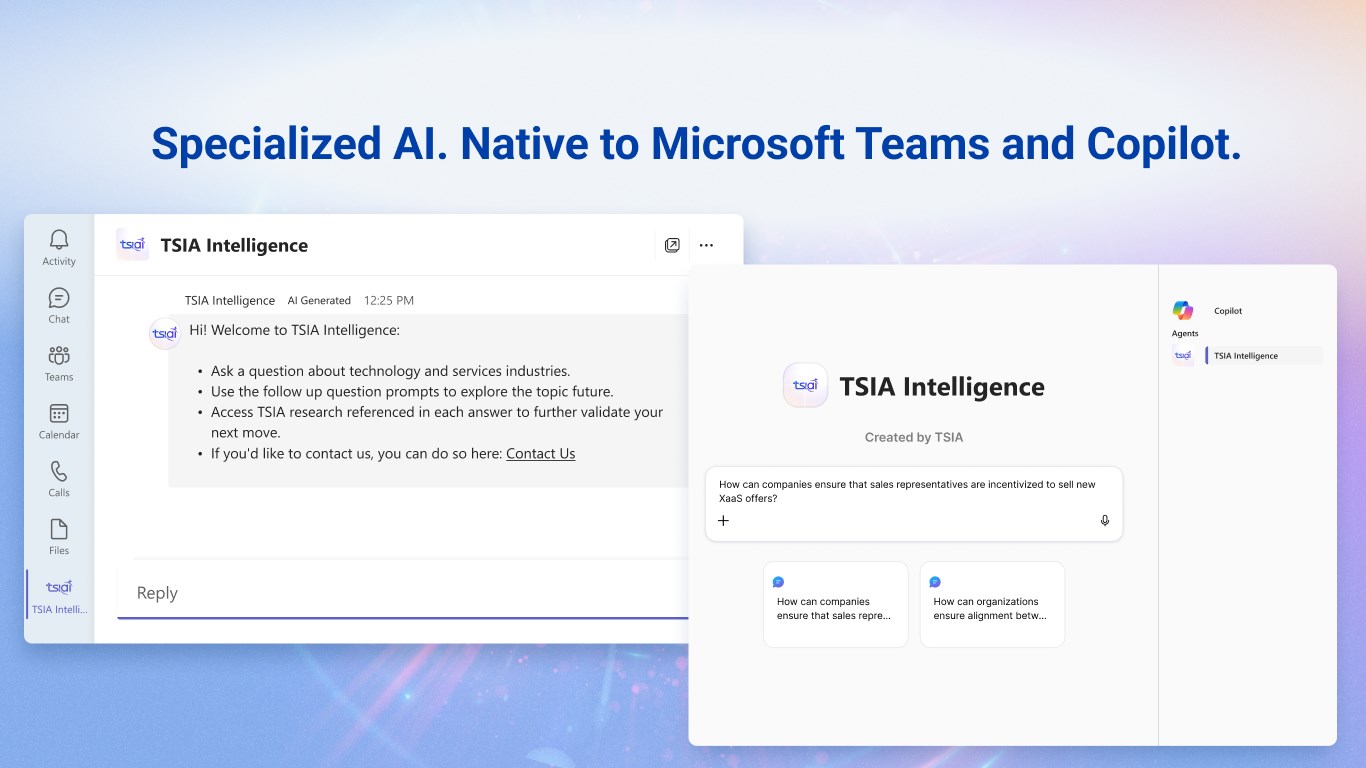Click the 'Access TSIA research referenced' bullet
The image size is (1366, 768).
(x=437, y=422)
